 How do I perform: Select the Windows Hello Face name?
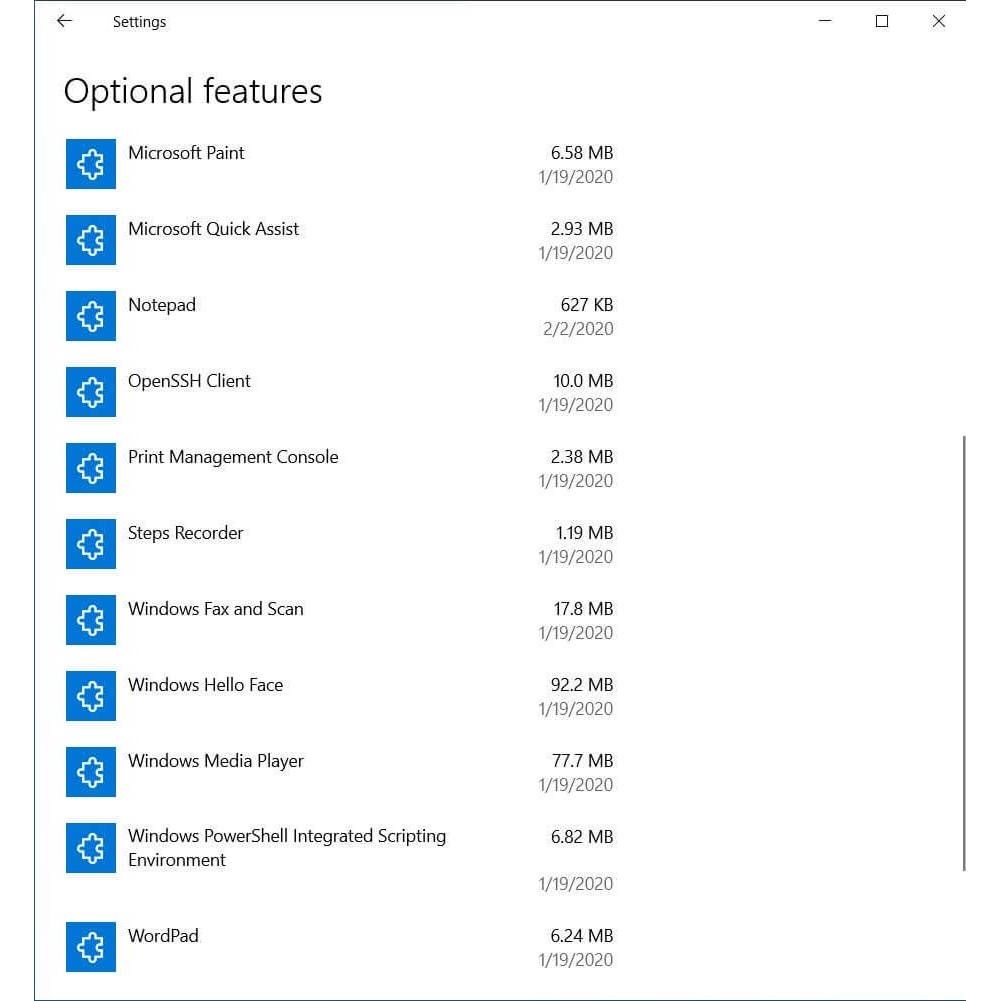[x=205, y=685]
